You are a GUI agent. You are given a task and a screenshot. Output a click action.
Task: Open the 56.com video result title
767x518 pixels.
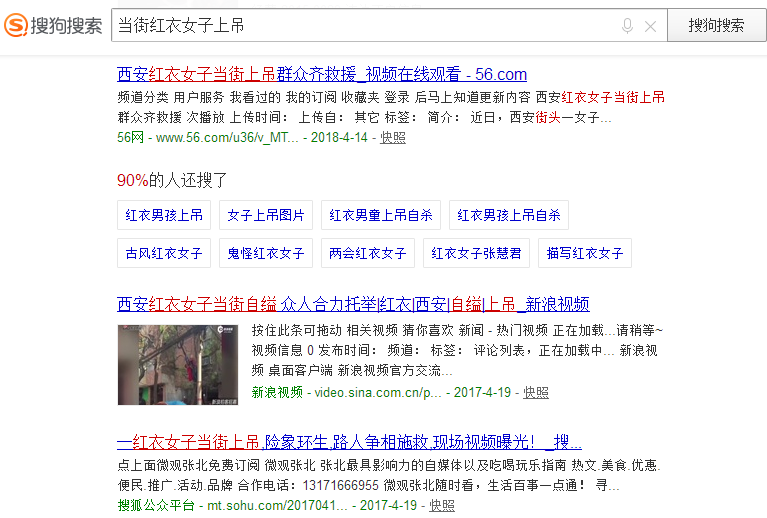tap(321, 74)
